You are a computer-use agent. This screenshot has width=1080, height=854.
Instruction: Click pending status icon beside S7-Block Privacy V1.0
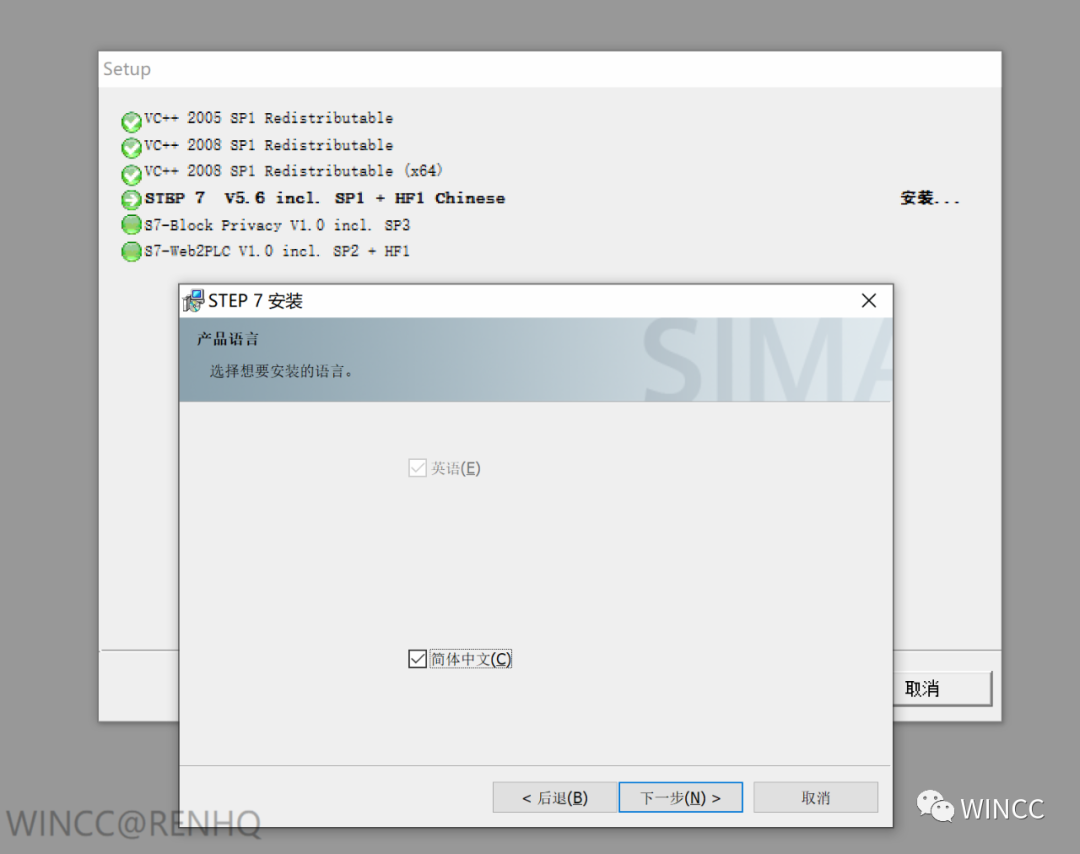(131, 225)
